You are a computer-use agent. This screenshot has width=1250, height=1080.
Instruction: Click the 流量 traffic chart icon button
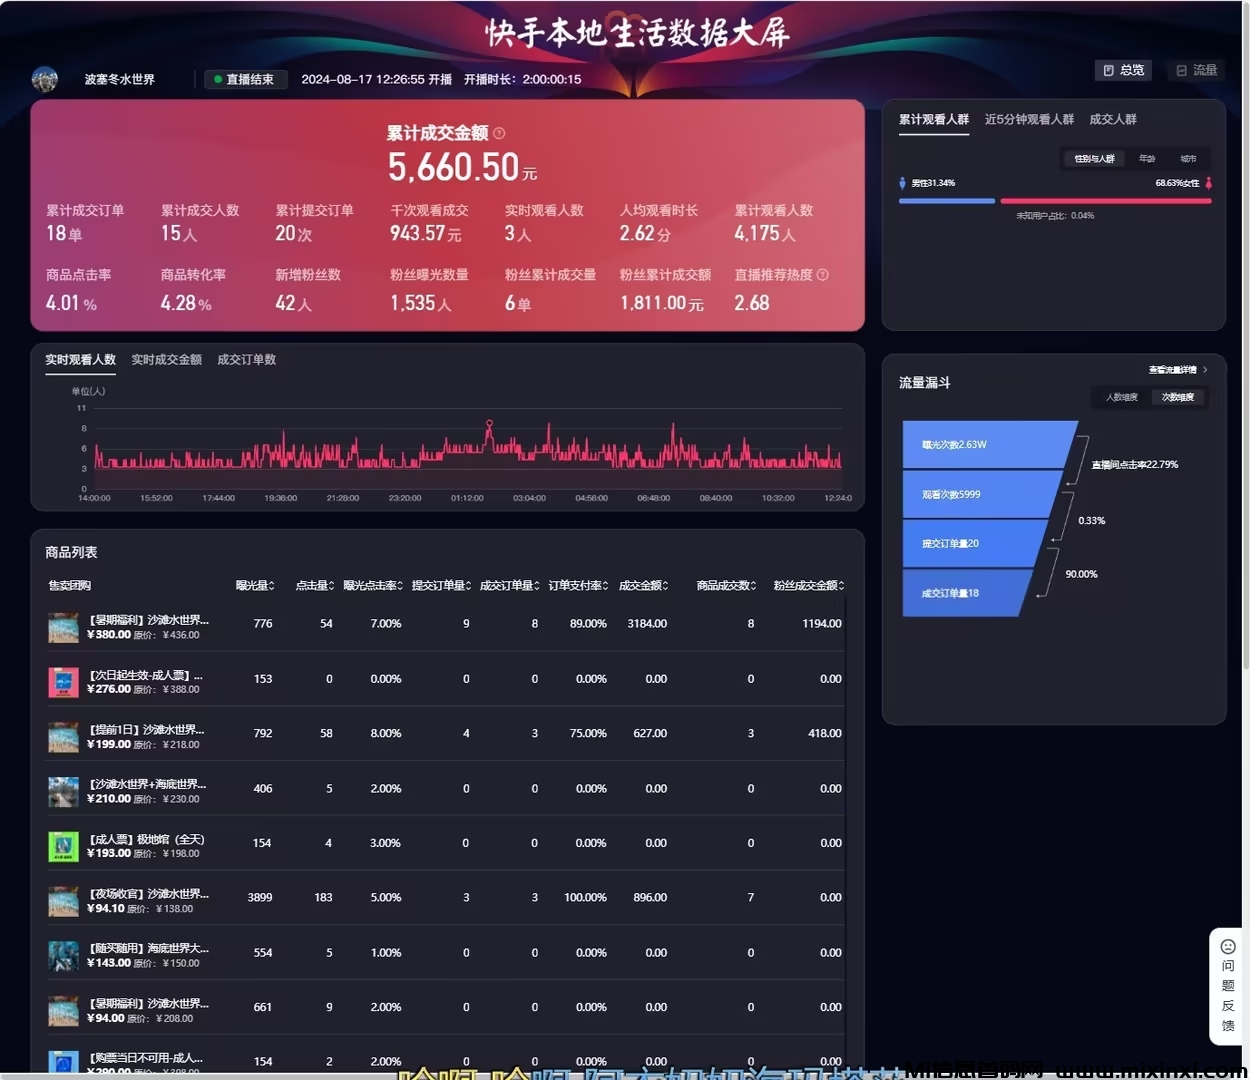(1196, 70)
